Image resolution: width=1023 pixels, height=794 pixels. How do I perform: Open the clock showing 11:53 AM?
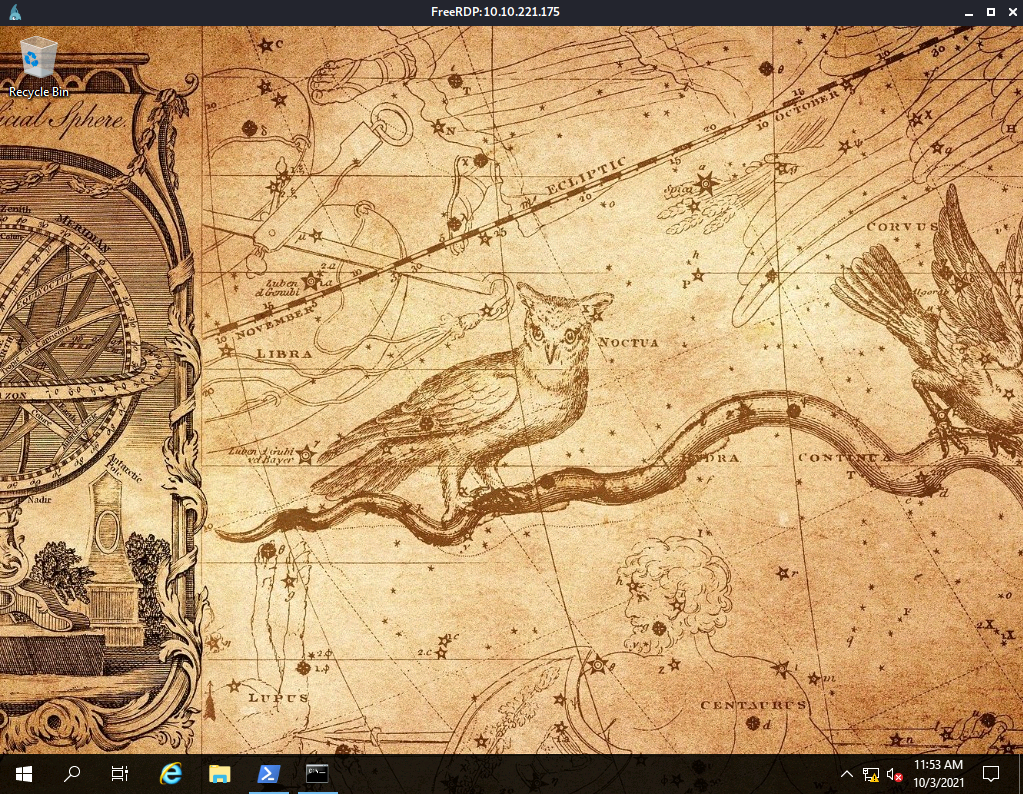tap(938, 774)
